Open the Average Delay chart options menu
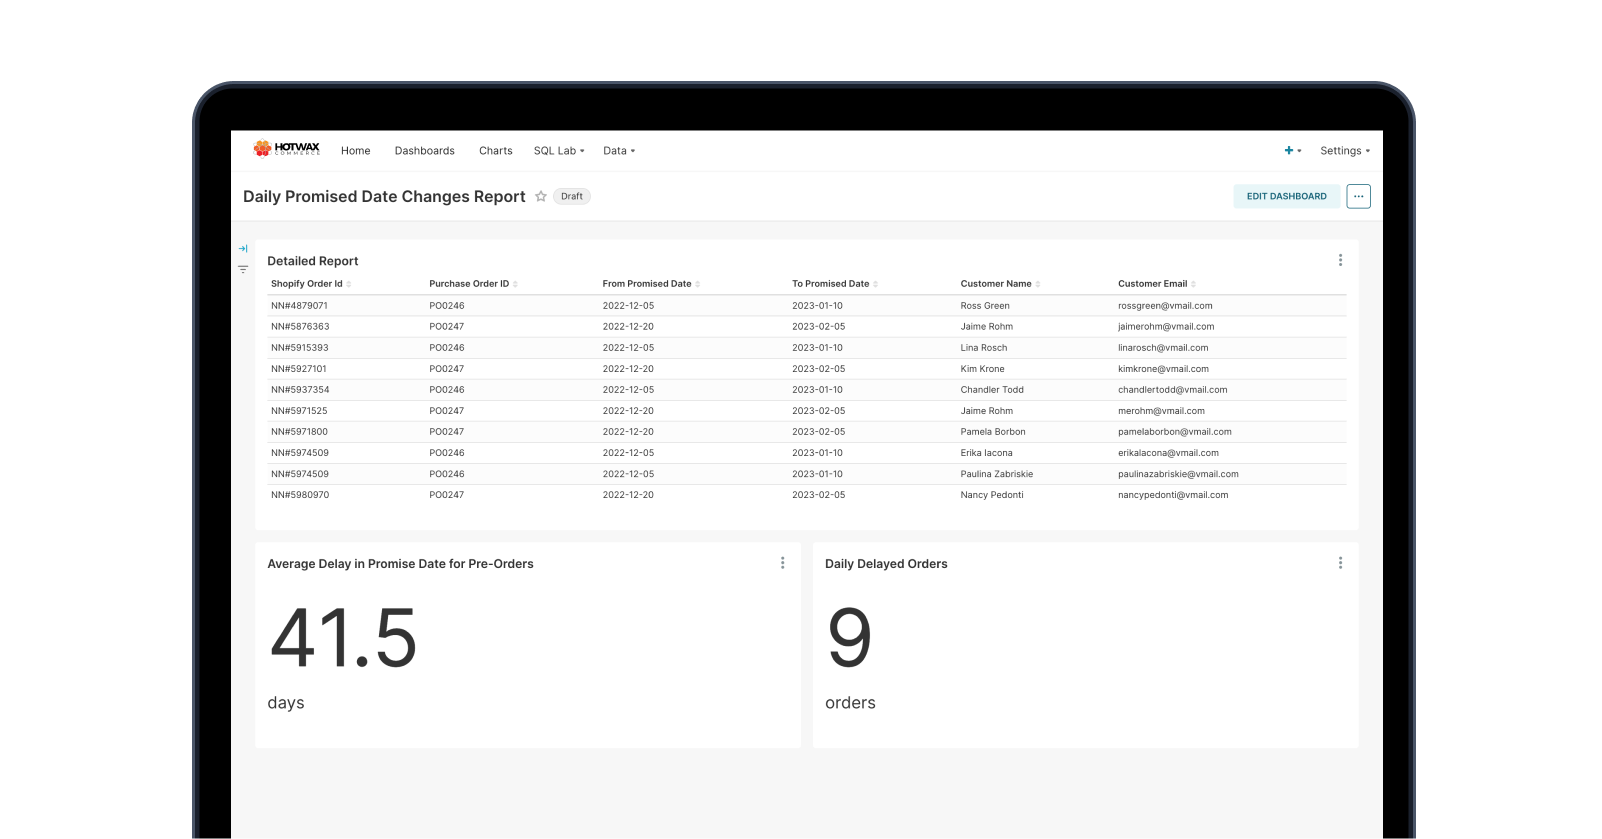Image resolution: width=1602 pixels, height=839 pixels. pos(782,563)
